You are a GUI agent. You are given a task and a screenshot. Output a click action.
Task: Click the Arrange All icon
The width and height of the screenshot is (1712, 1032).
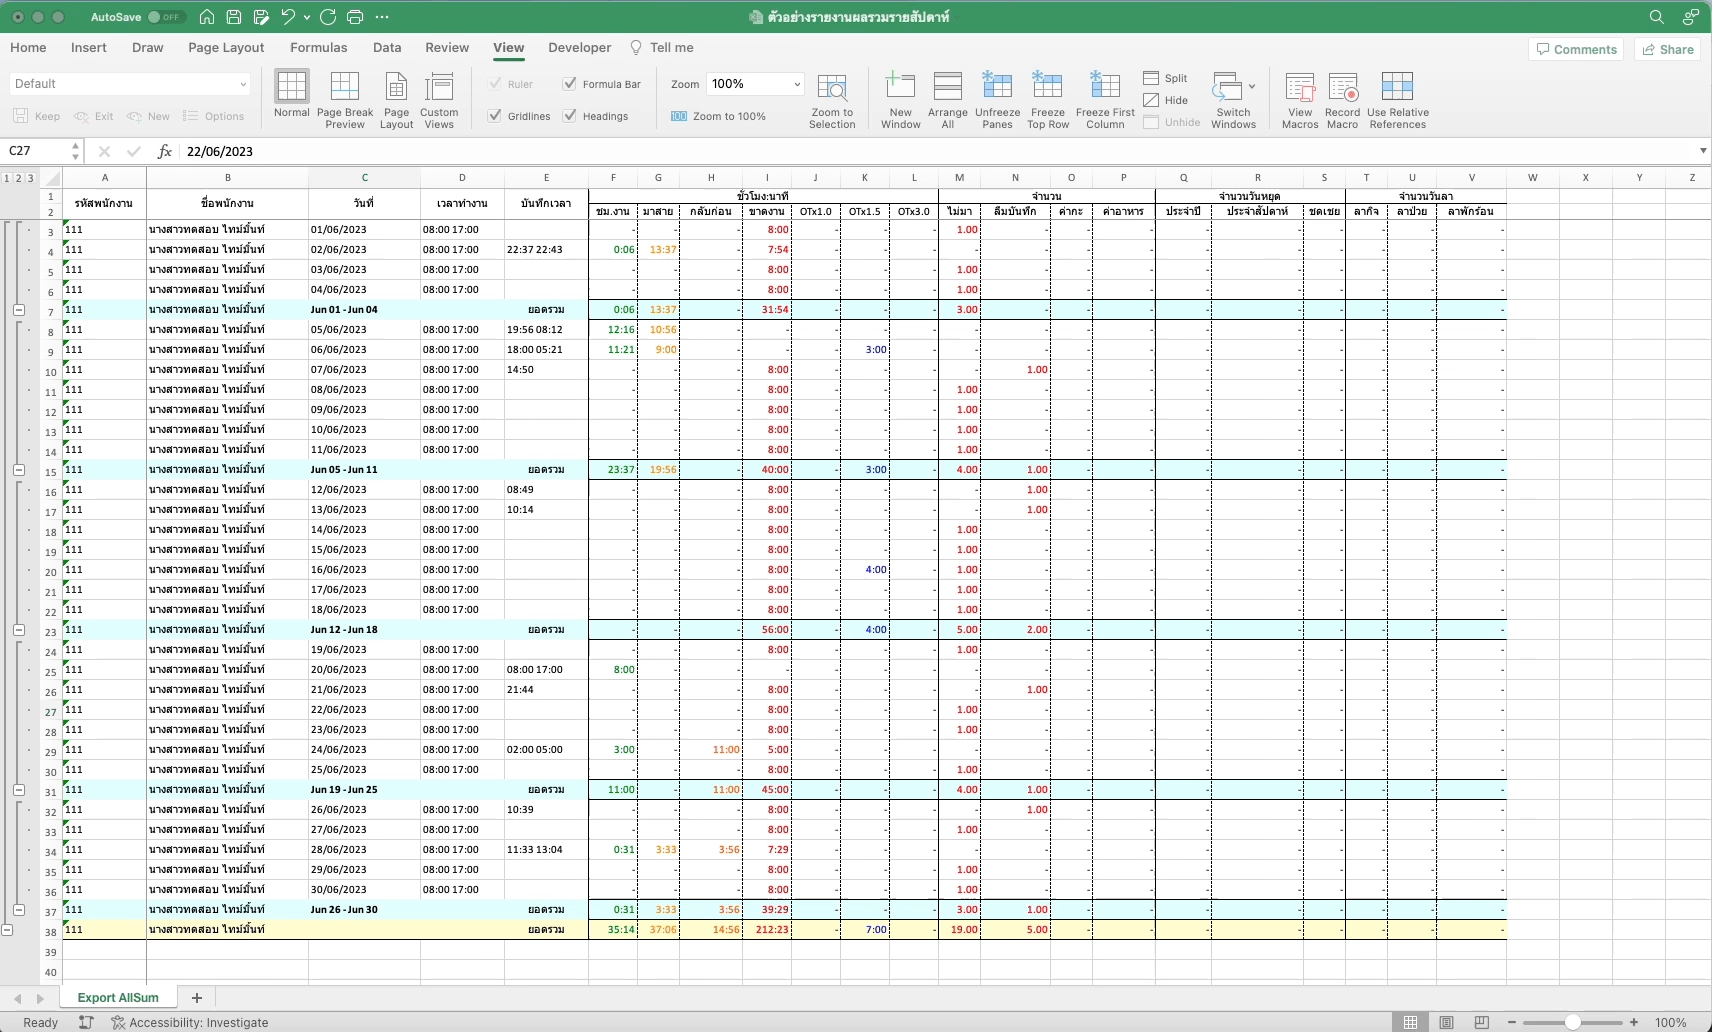point(947,88)
